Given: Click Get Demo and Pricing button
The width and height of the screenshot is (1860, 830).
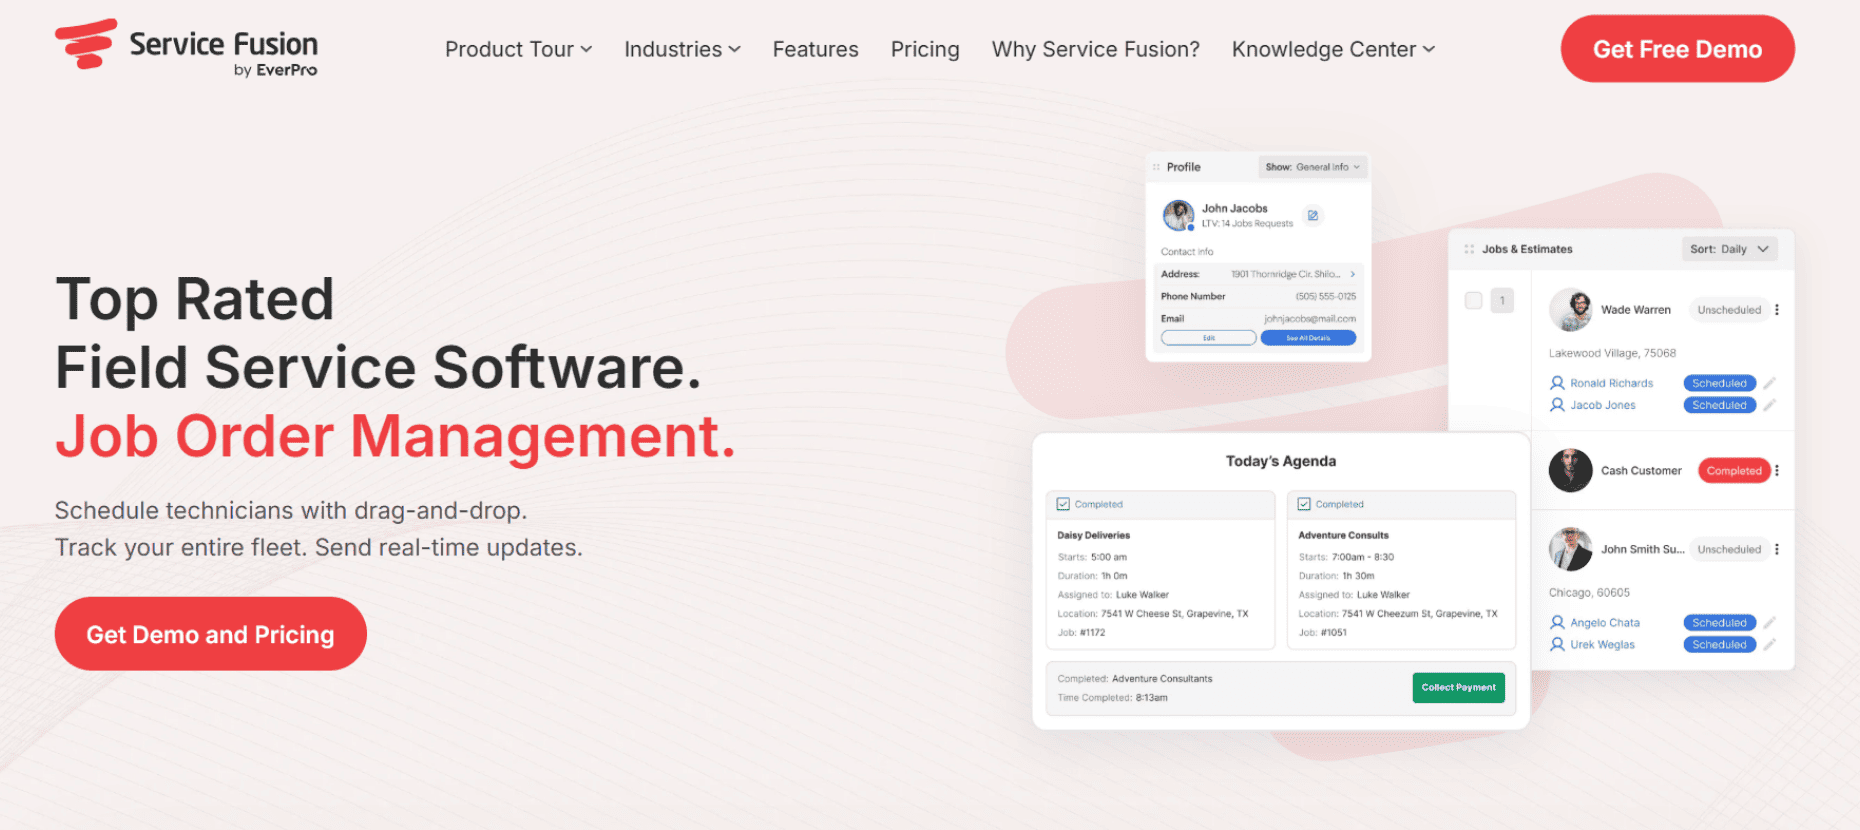Looking at the screenshot, I should (x=210, y=634).
